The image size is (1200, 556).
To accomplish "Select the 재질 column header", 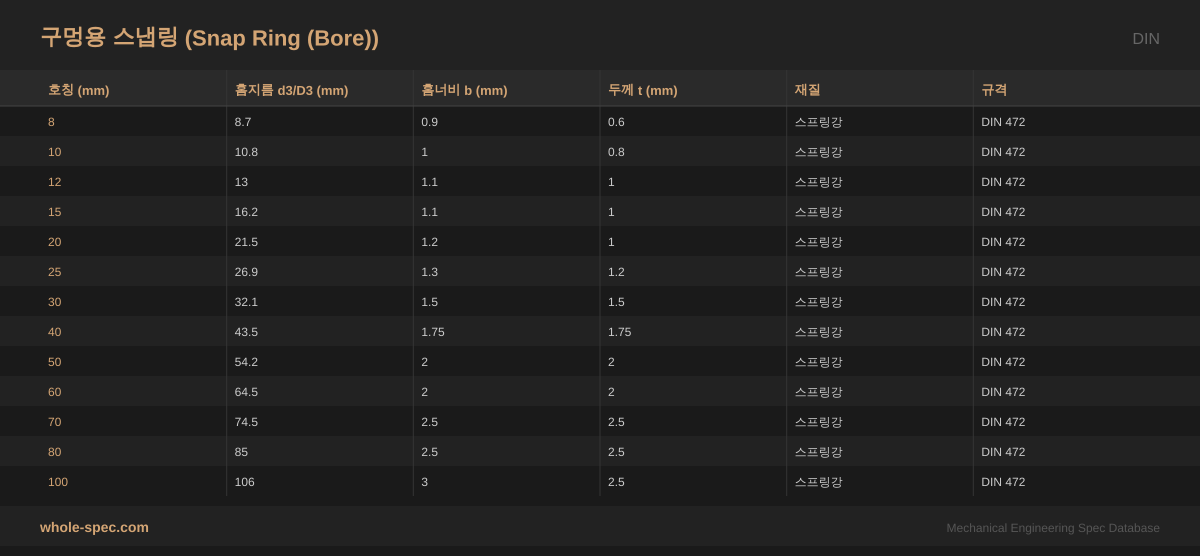I will click(807, 90).
